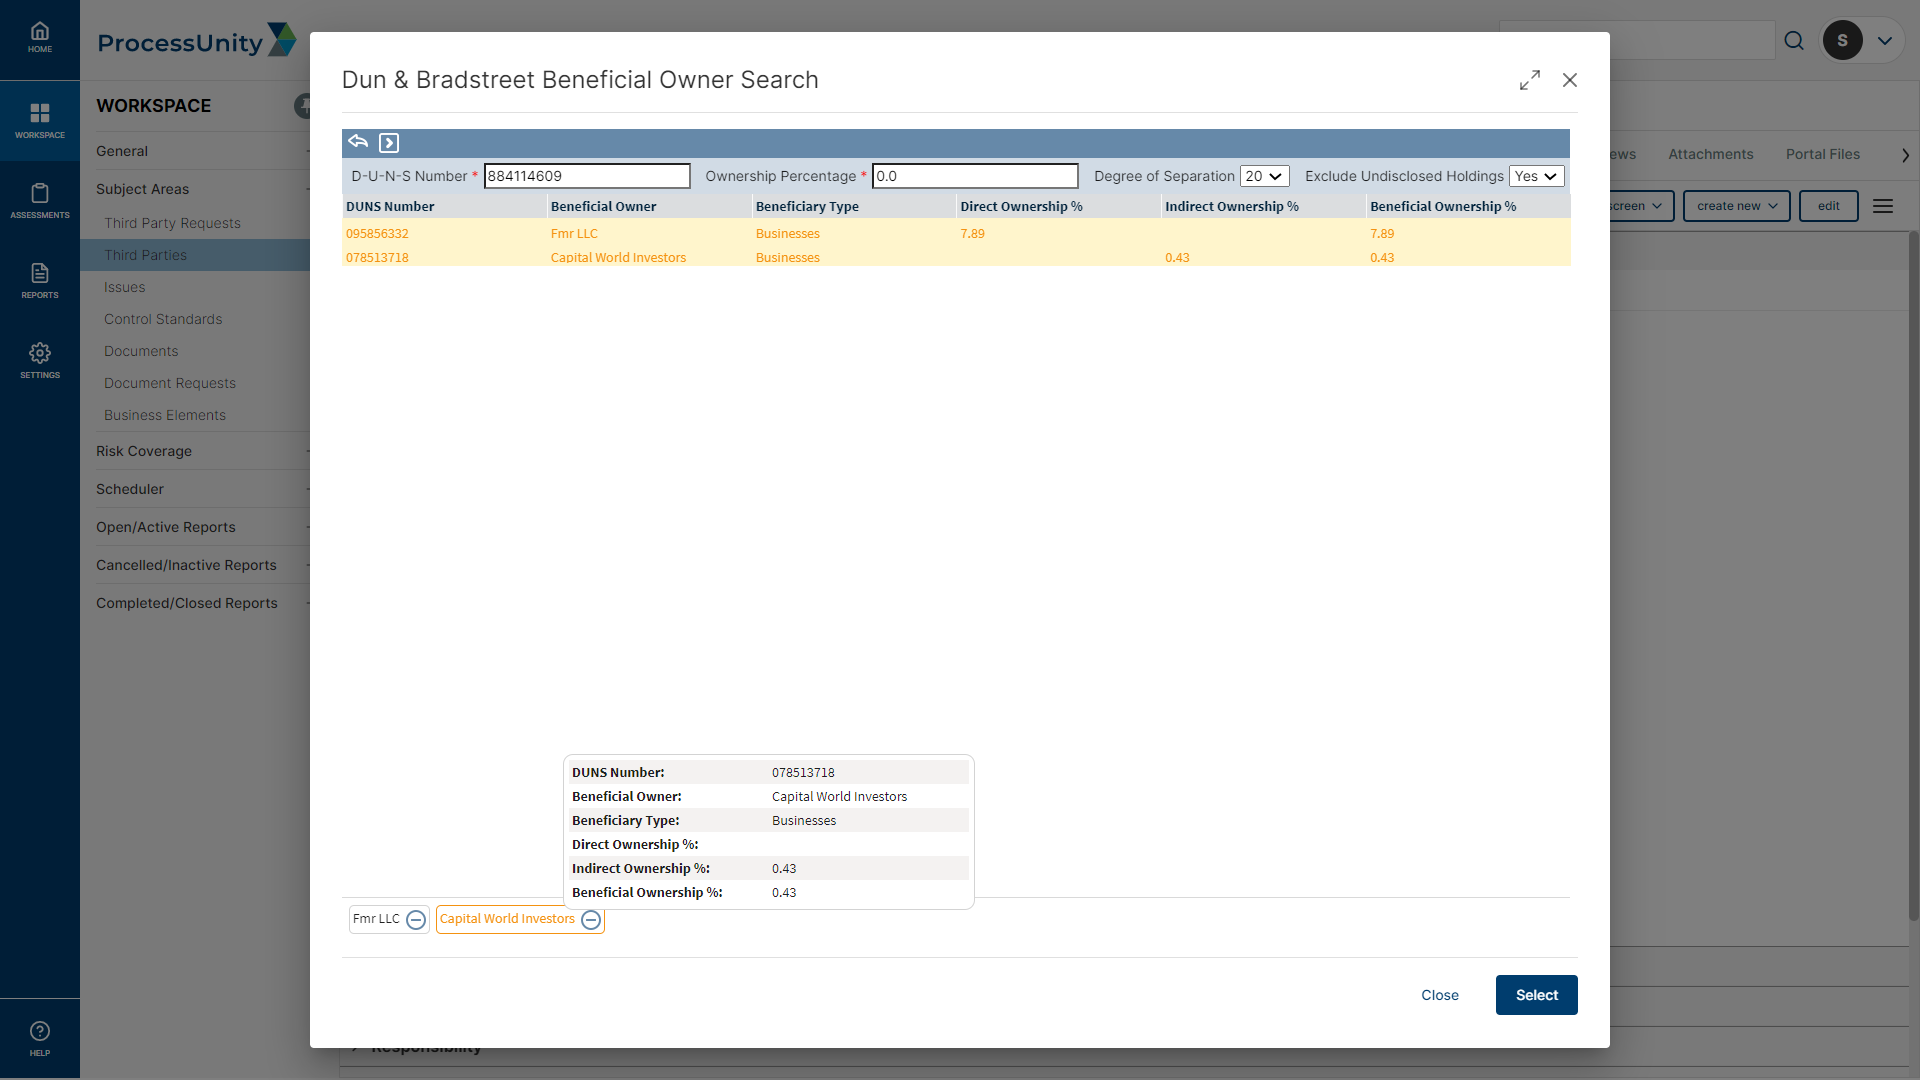This screenshot has height=1080, width=1920.
Task: Open the Workspace icon in sidebar
Action: (40, 121)
